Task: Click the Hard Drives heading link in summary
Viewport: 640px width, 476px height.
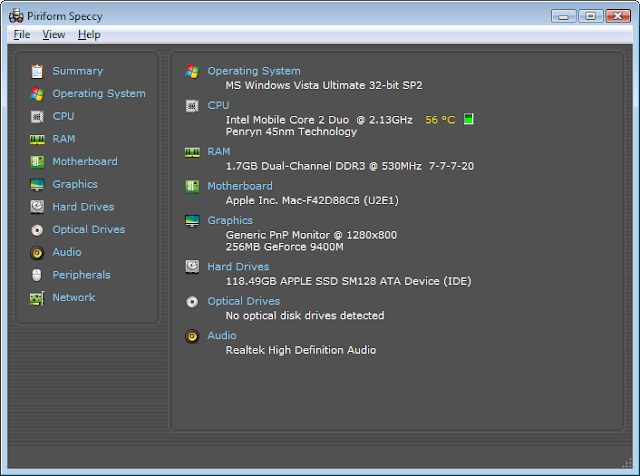Action: pyautogui.click(x=238, y=267)
